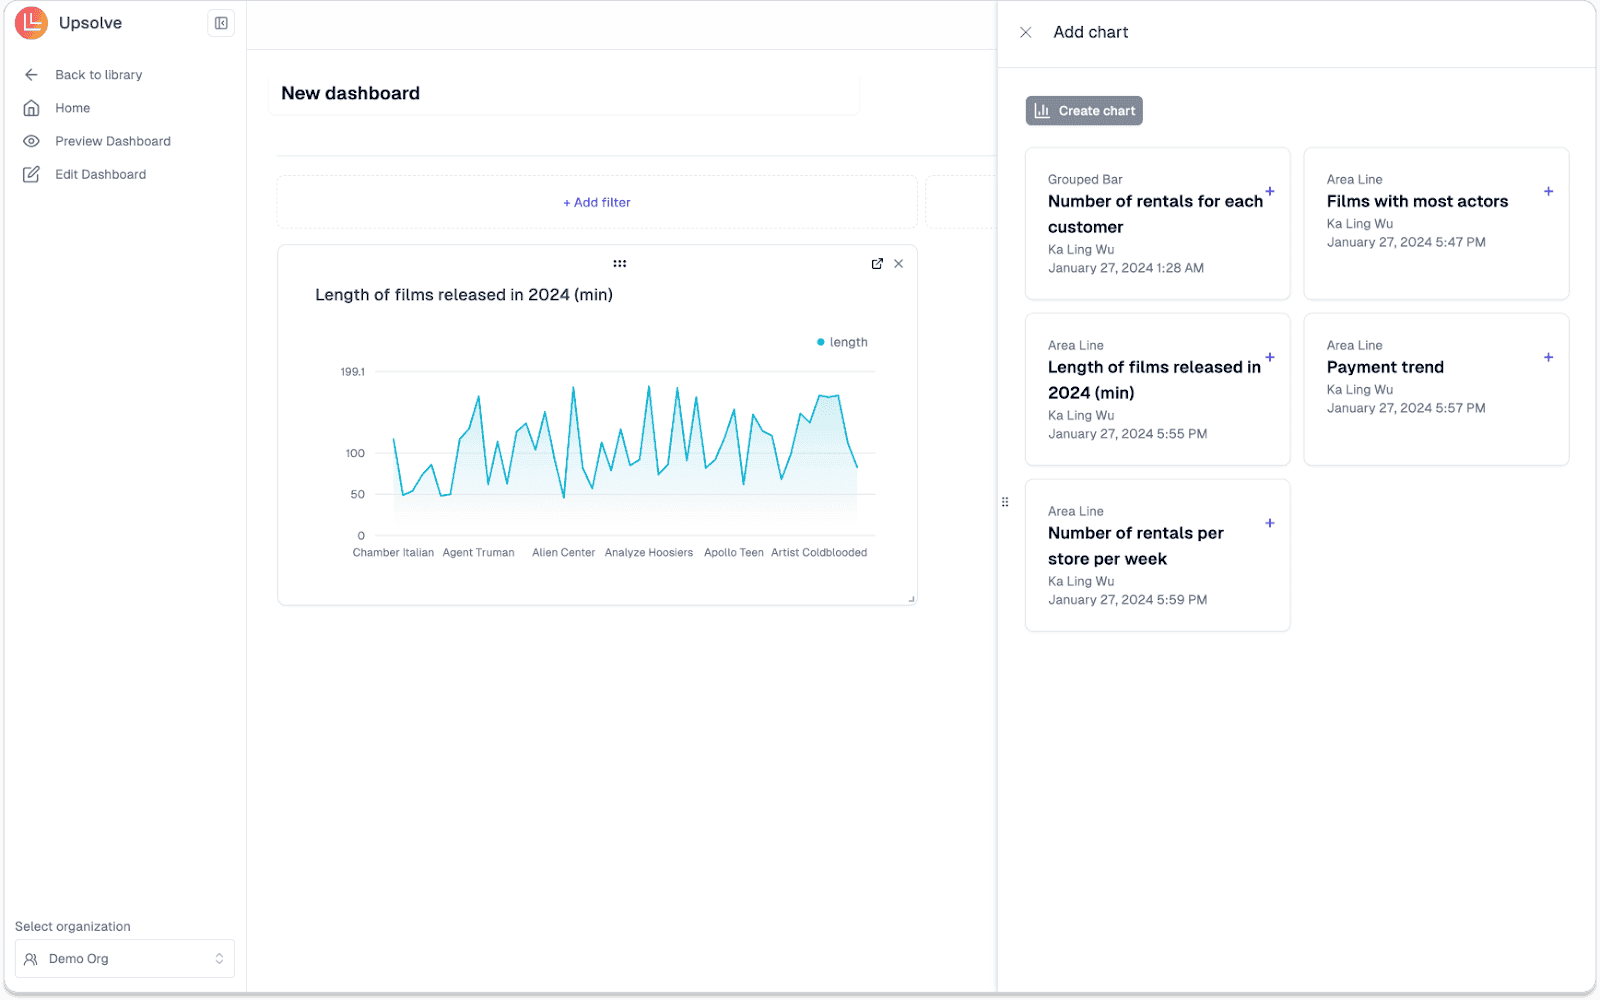
Task: Click the Upsolve logo
Action: click(31, 23)
